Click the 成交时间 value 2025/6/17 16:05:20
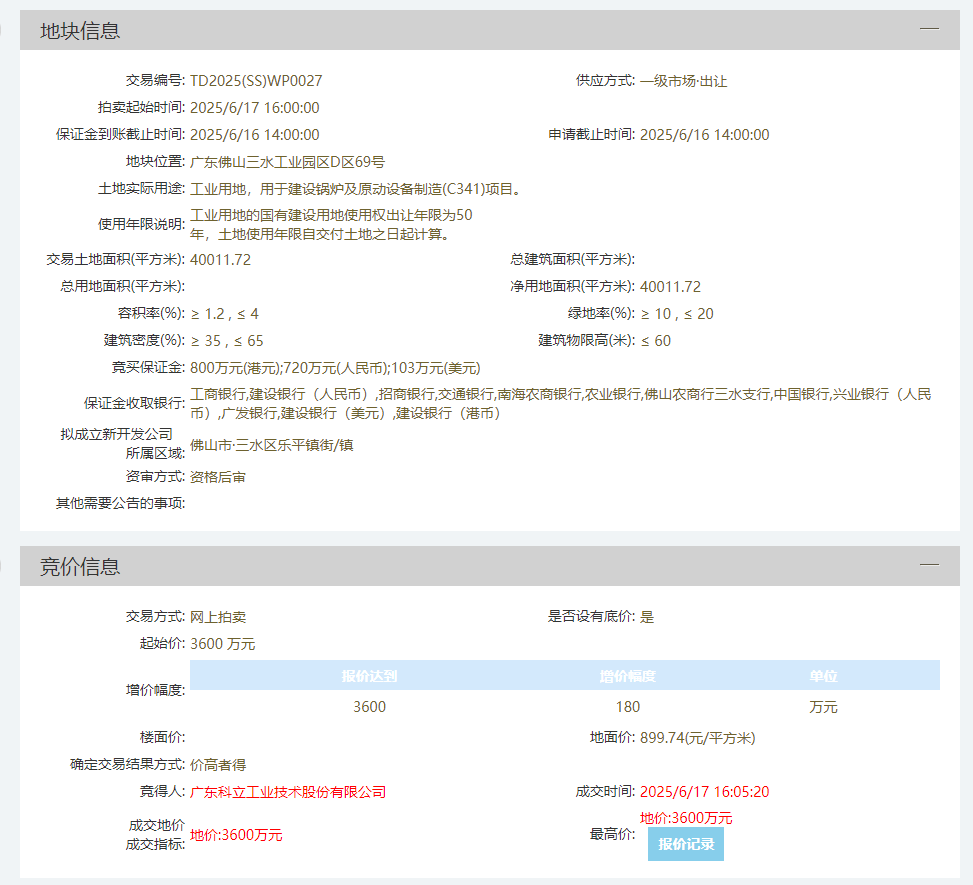This screenshot has width=973, height=885. coord(704,792)
